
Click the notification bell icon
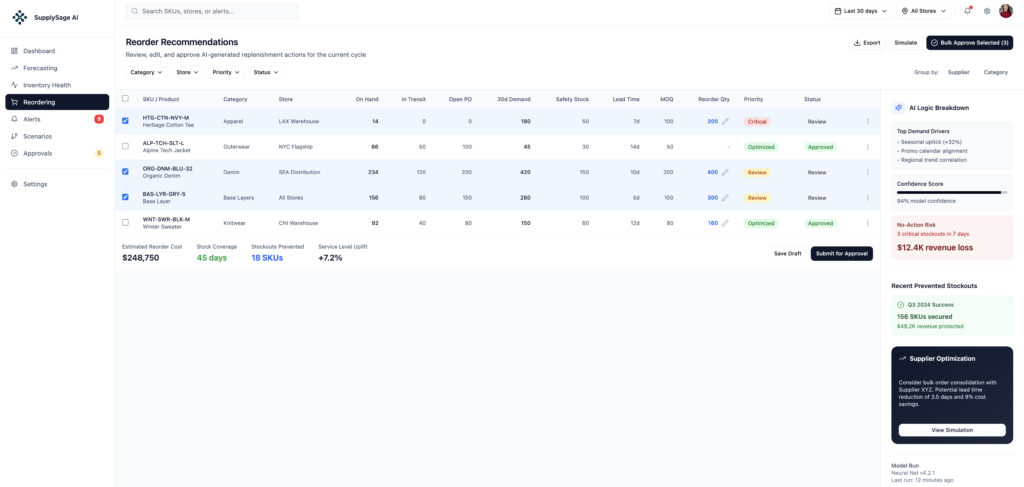(967, 11)
